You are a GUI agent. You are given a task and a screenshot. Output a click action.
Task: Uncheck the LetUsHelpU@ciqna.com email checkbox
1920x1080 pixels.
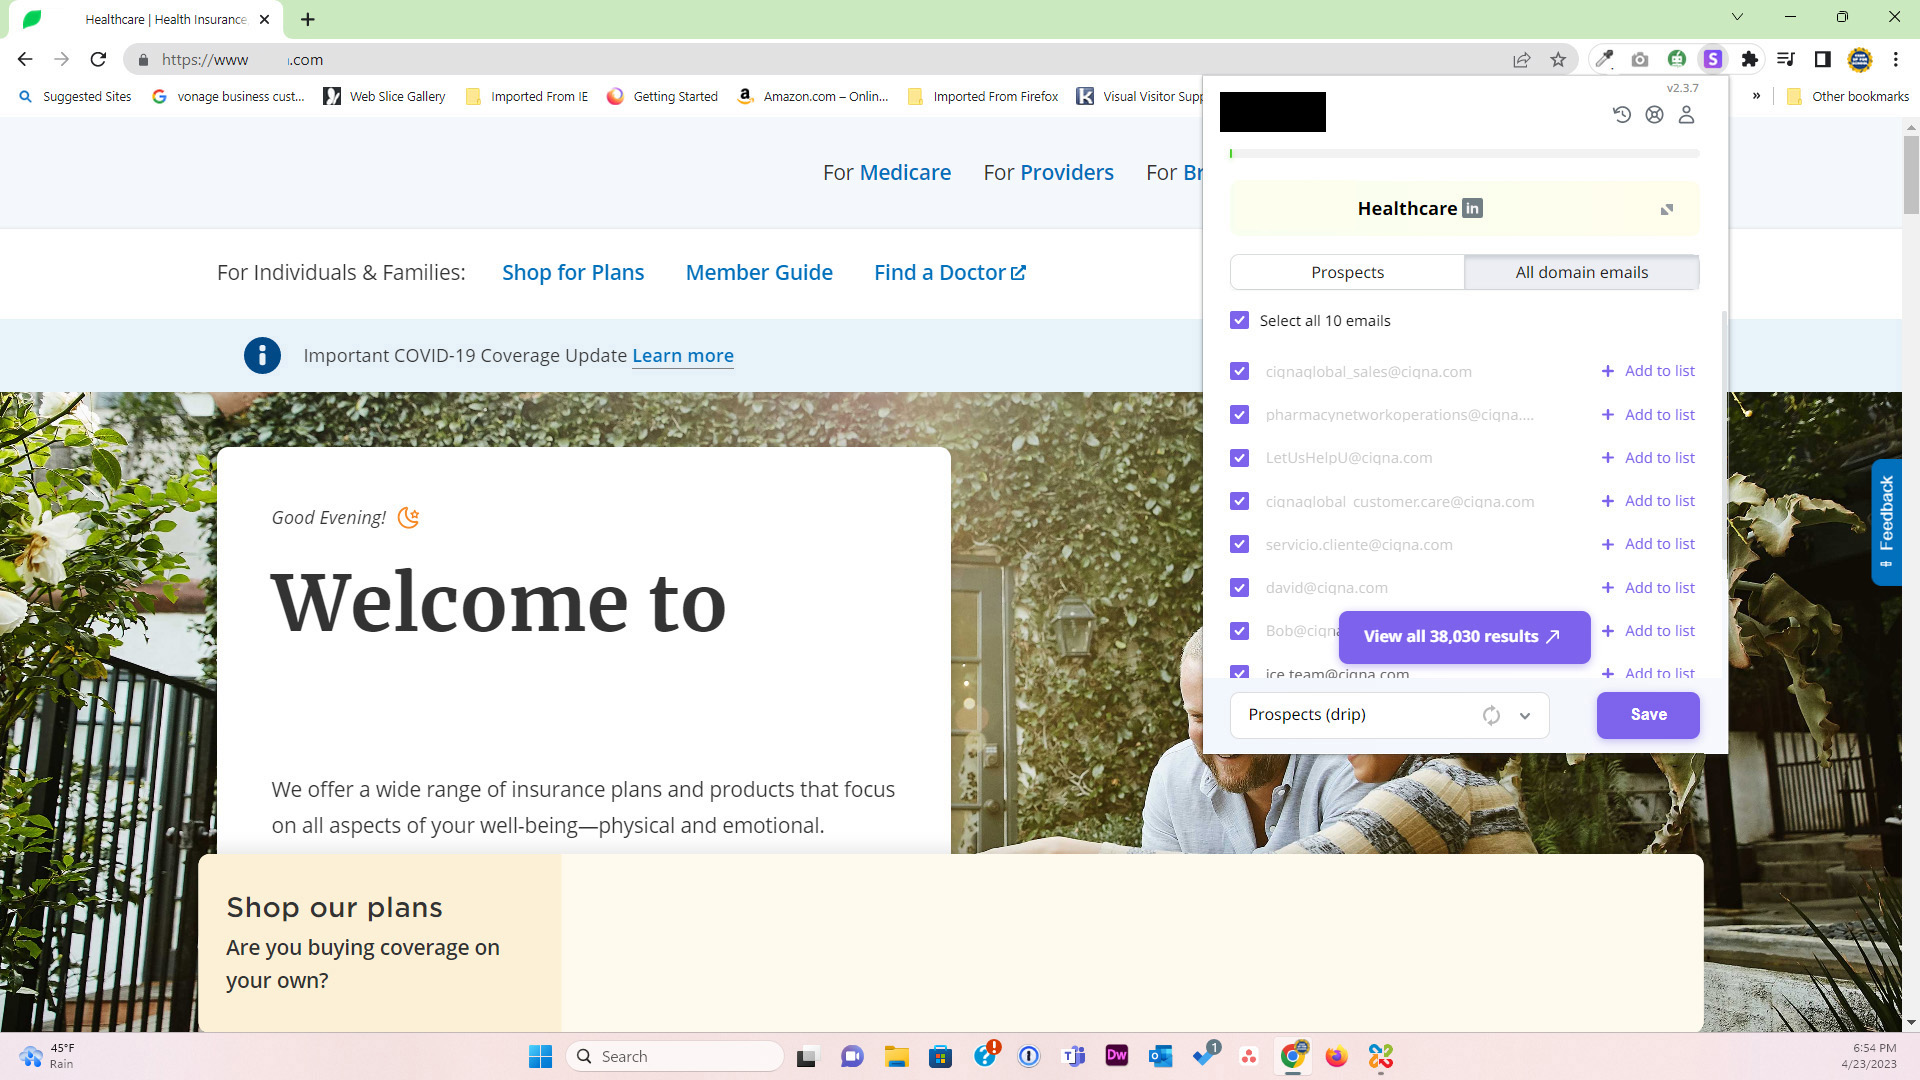(x=1240, y=458)
